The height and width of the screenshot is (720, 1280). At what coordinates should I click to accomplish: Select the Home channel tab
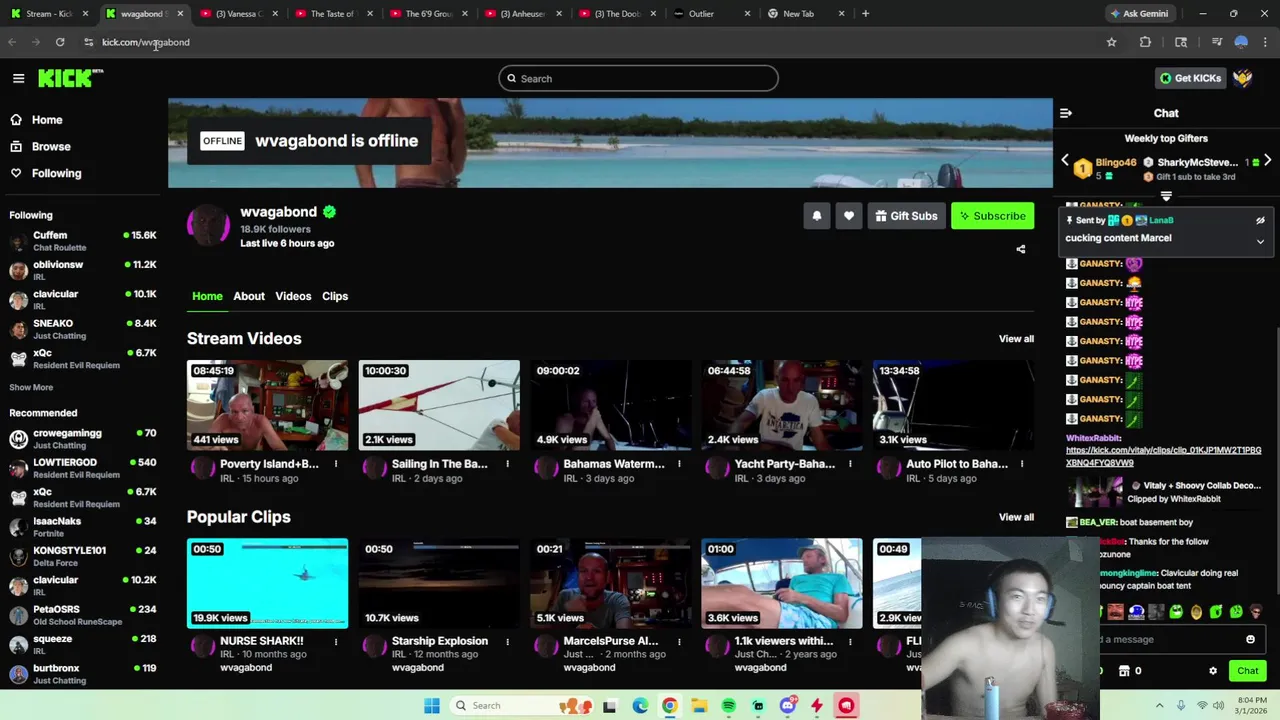point(207,296)
